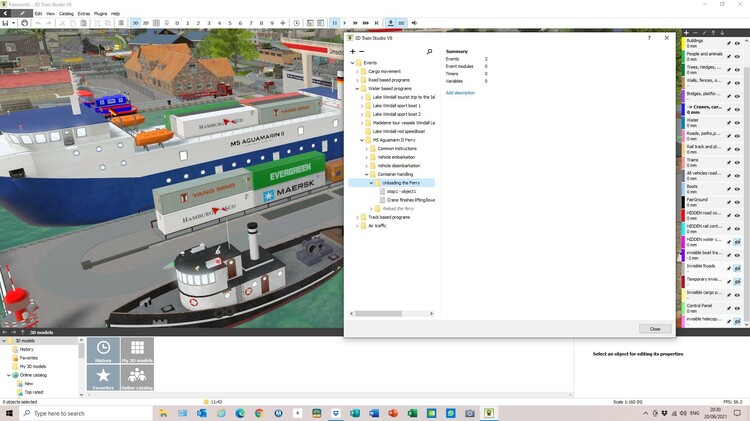Screen dimensions: 750x421
Task: Click the back arrow above the toolbar
Action: 5,13
